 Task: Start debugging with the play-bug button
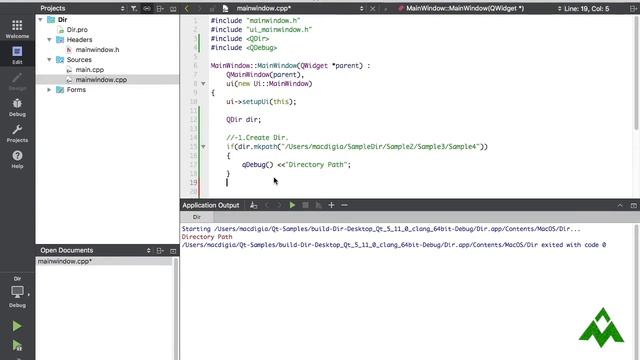17,346
